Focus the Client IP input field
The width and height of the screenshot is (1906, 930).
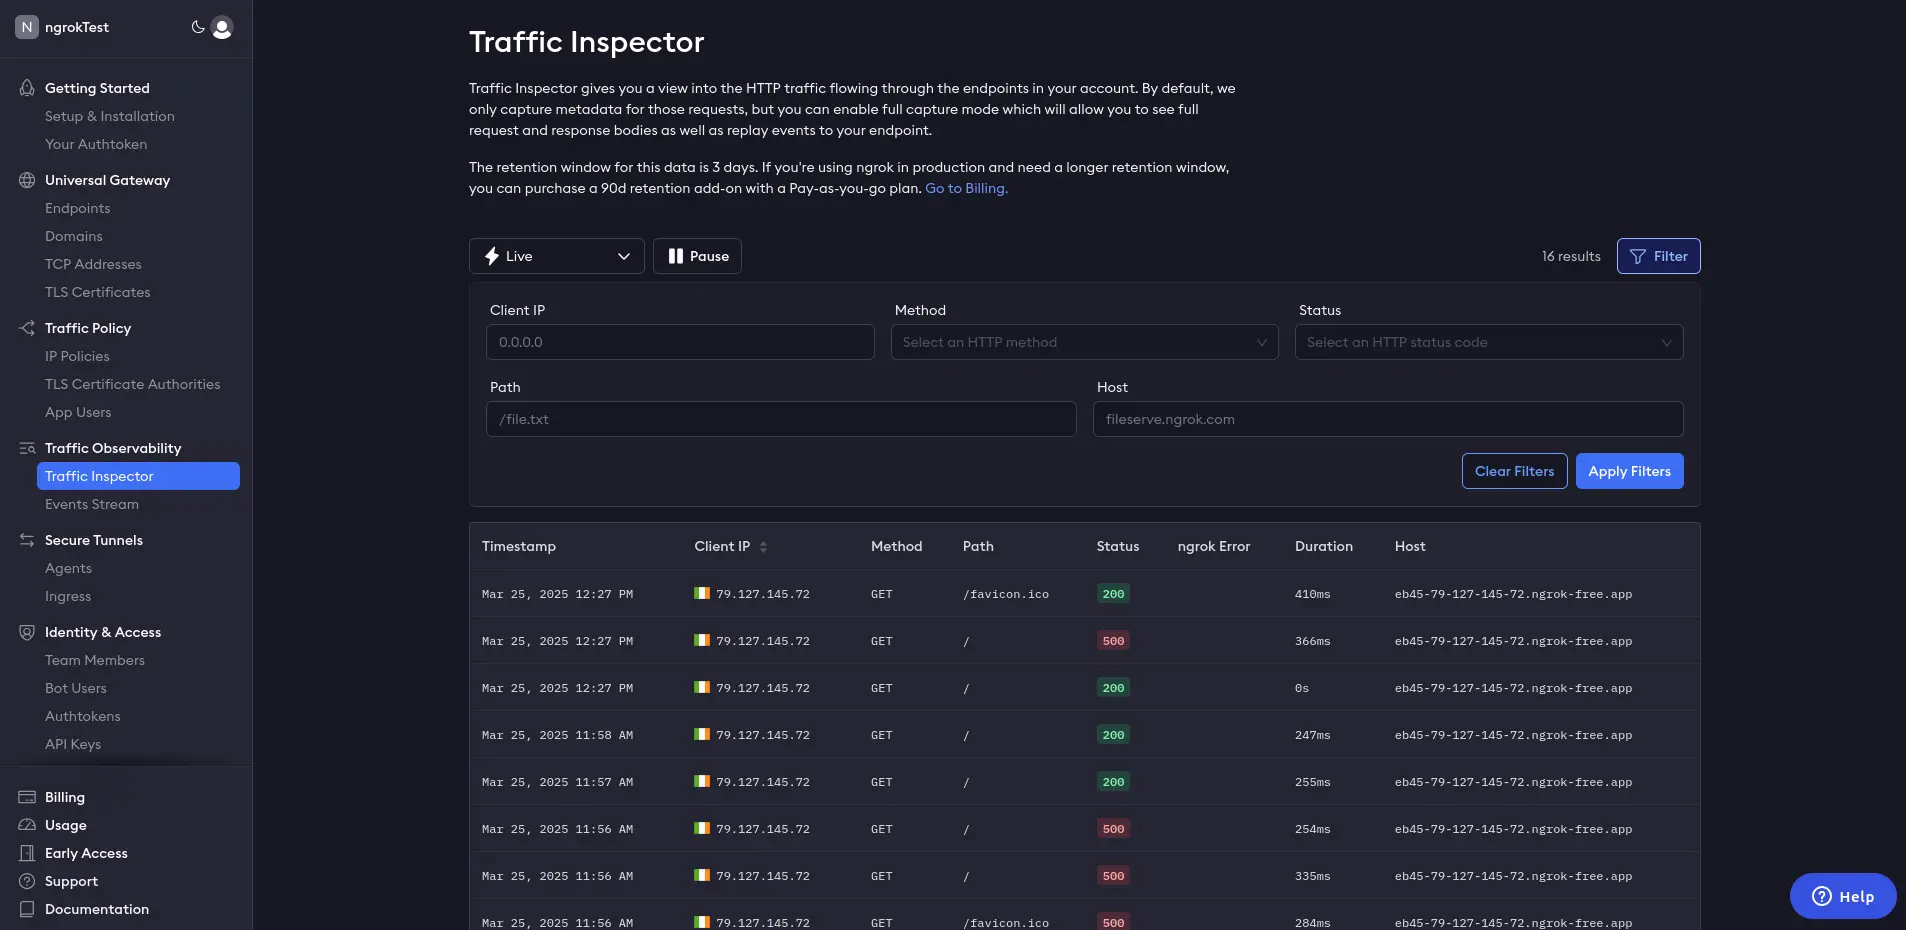(x=680, y=342)
